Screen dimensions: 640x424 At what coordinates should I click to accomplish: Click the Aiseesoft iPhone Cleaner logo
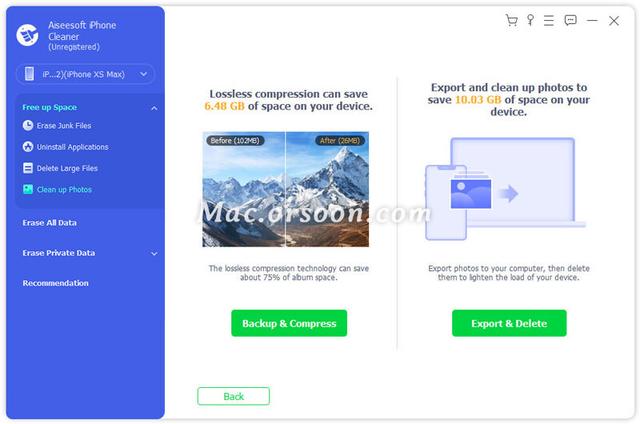[27, 35]
